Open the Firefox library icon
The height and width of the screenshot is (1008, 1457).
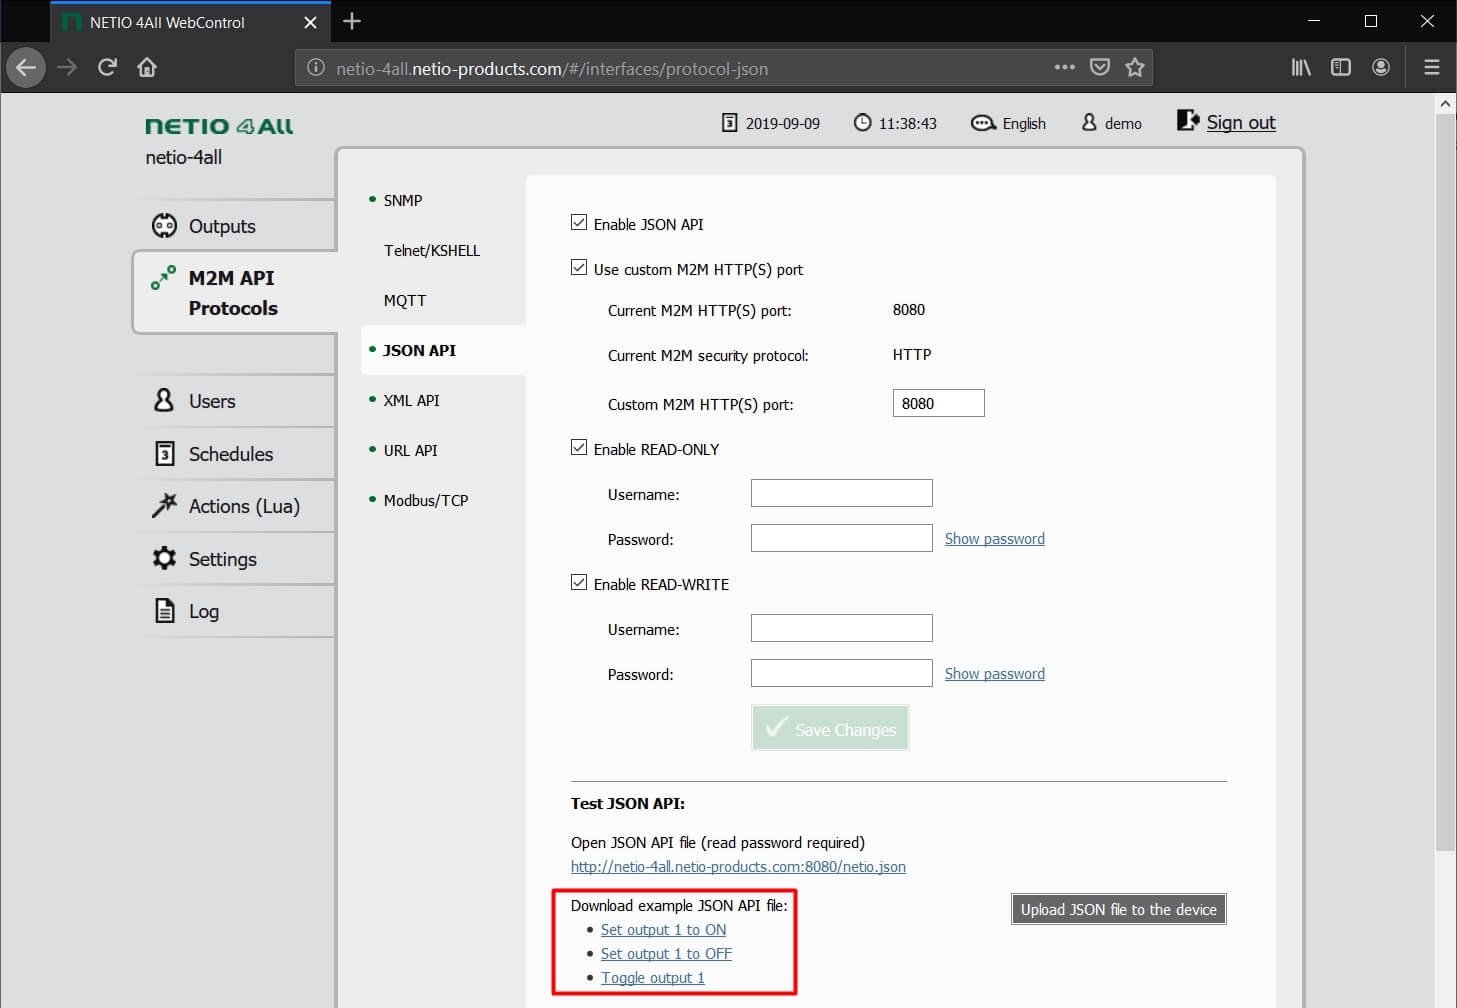[x=1301, y=67]
